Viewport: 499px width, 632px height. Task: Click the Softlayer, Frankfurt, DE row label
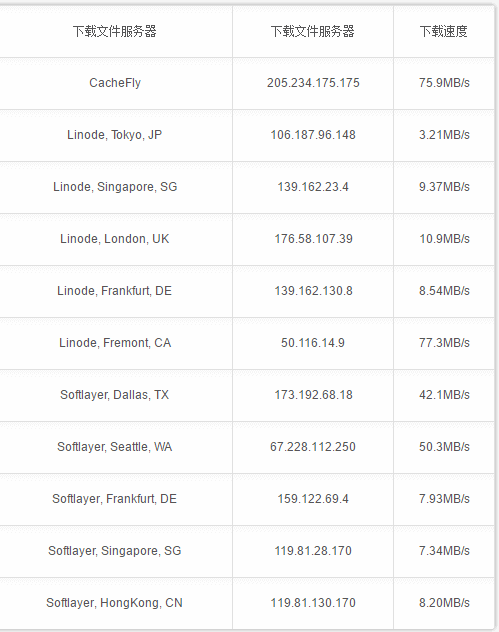[114, 499]
